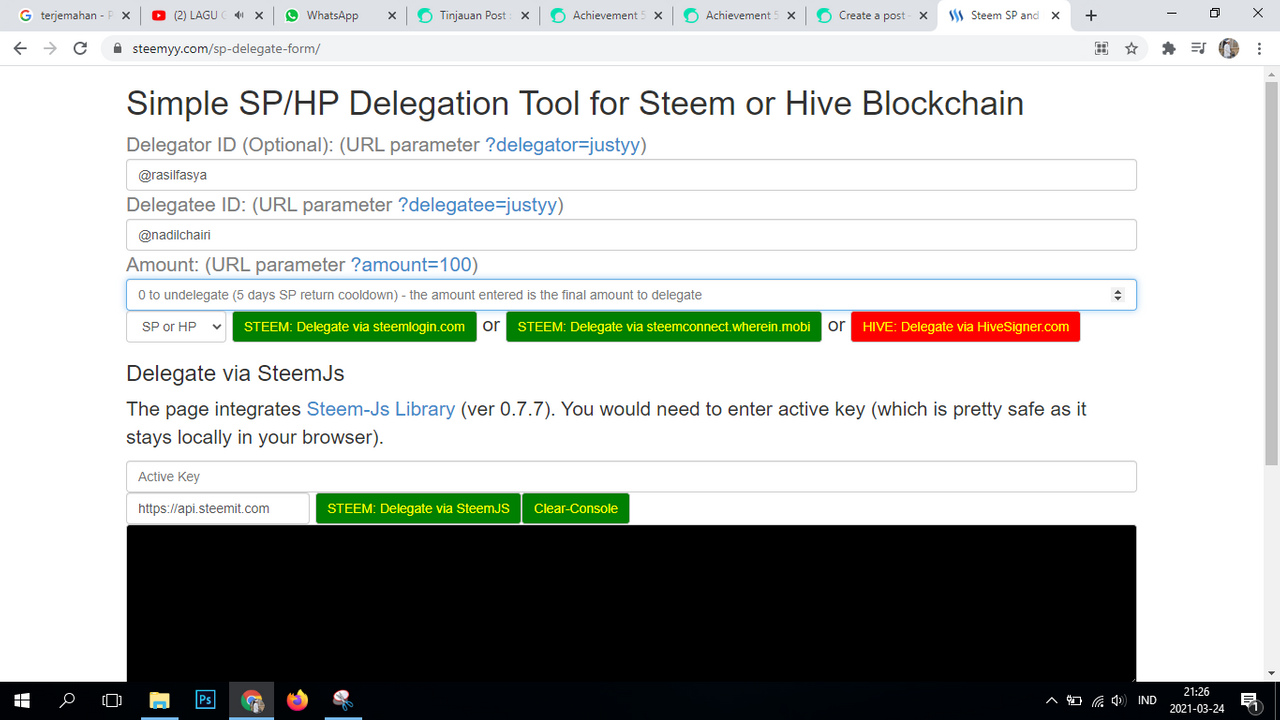1280x720 pixels.
Task: Switch to the LAGU YouTube tab
Action: [205, 16]
